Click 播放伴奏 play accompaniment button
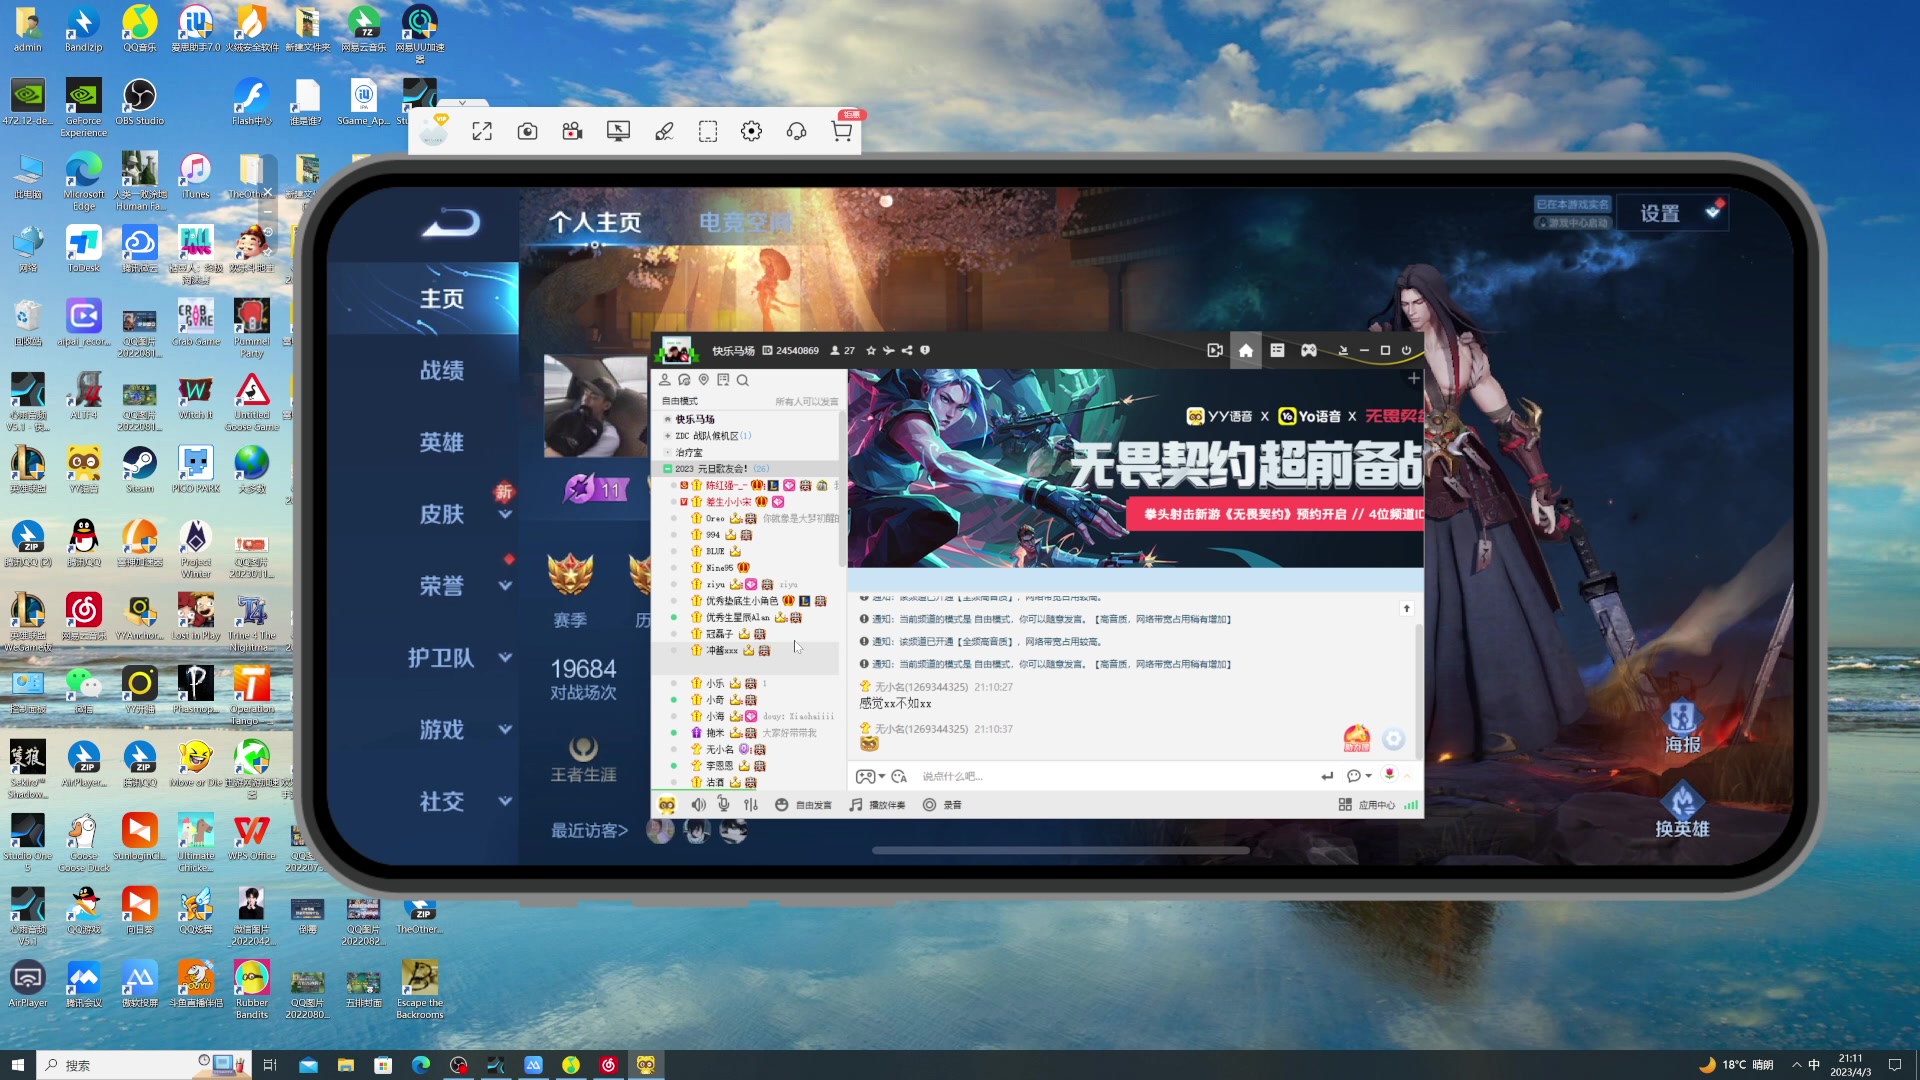1920x1080 pixels. [x=877, y=805]
